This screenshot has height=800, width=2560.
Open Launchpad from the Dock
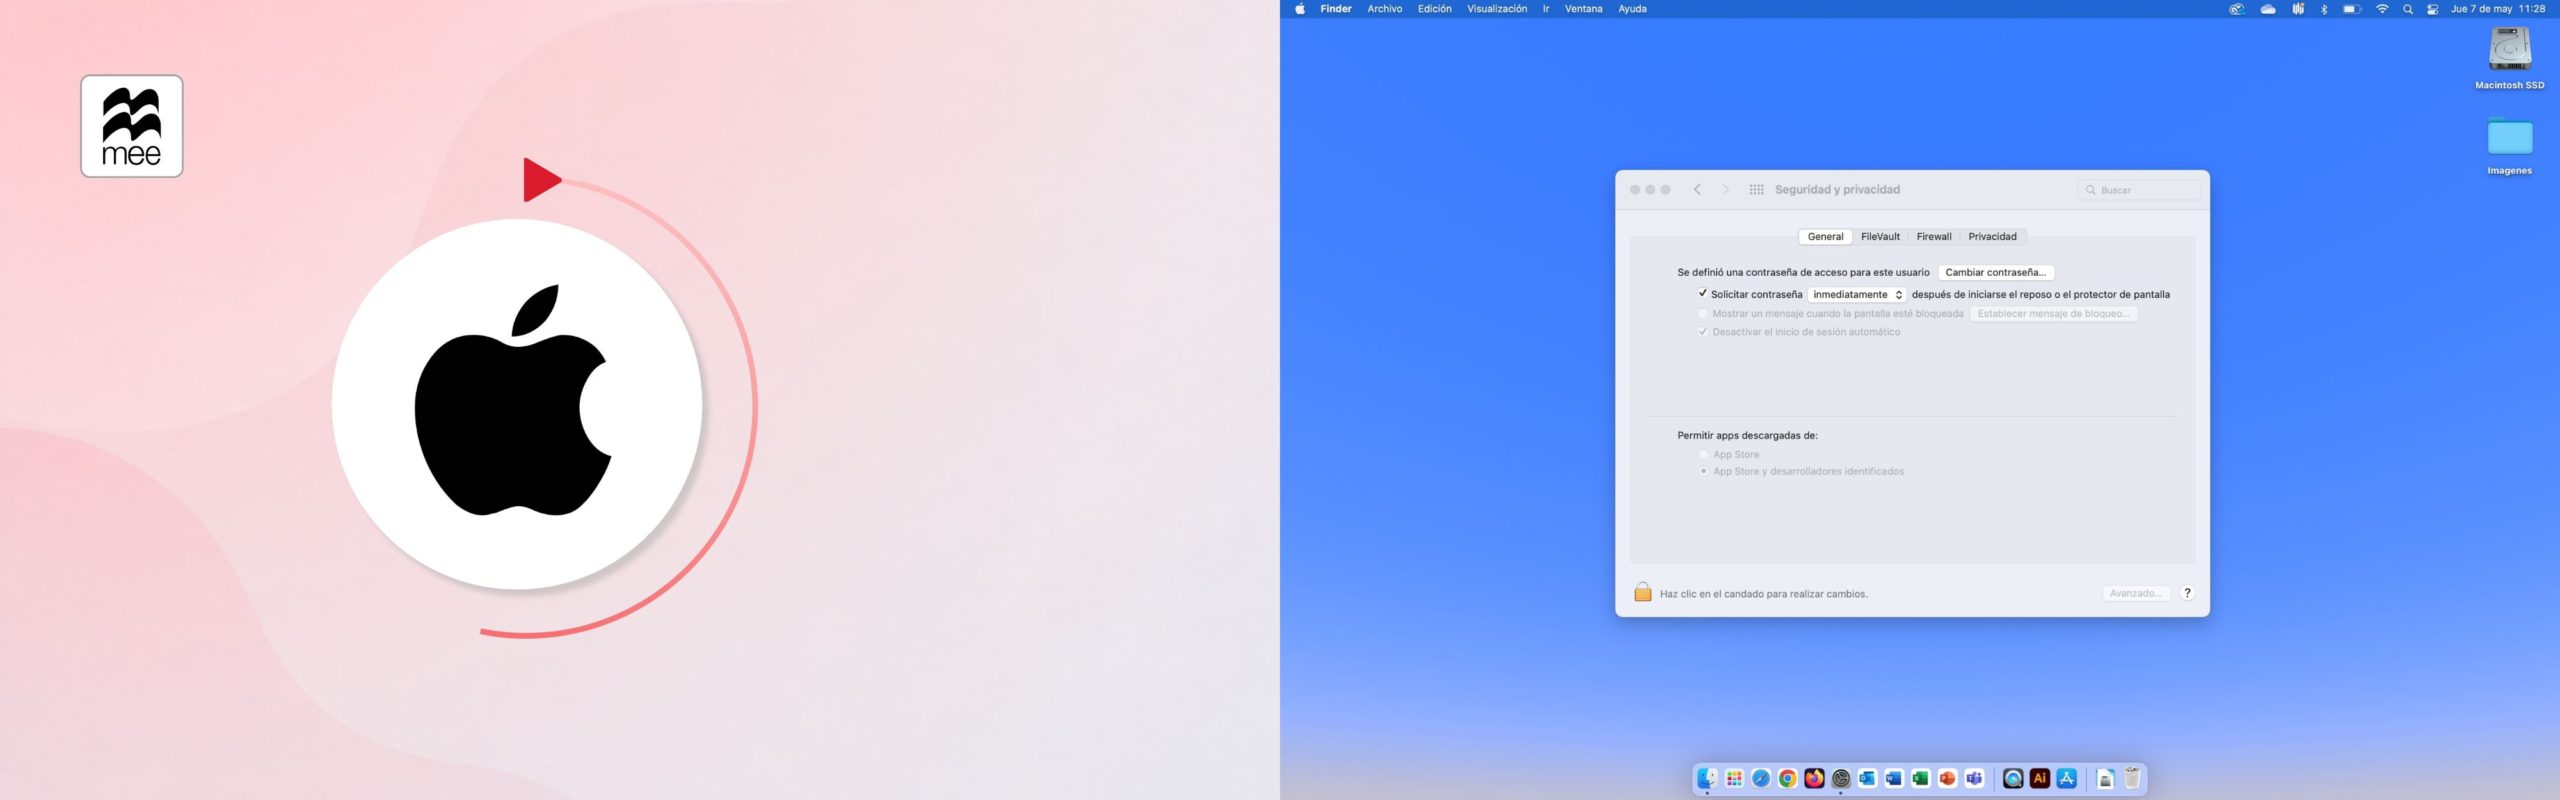tap(1734, 778)
